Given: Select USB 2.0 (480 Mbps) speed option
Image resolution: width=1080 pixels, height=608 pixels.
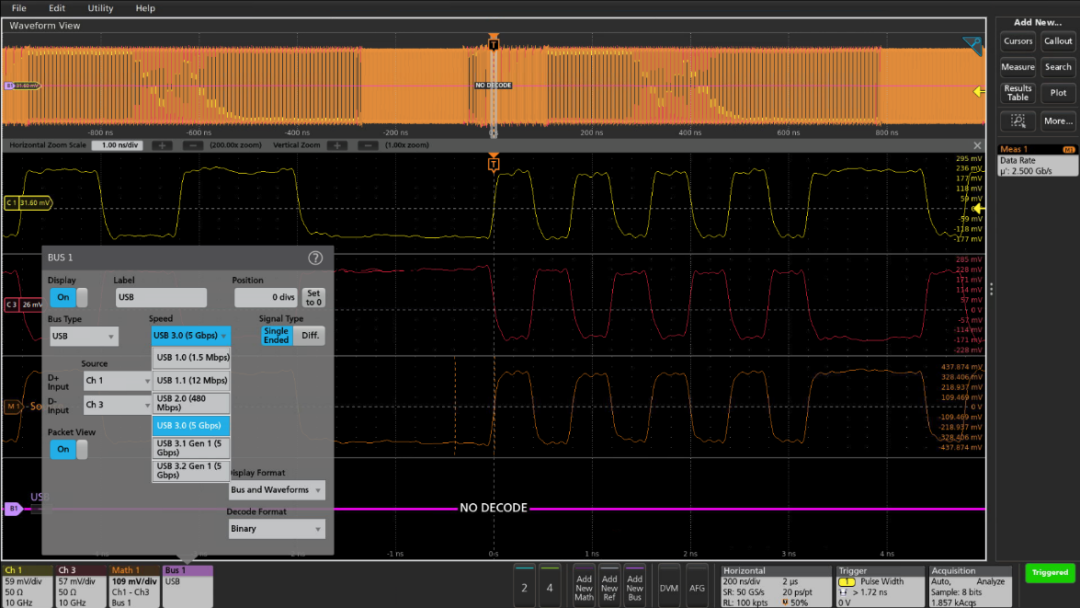Looking at the screenshot, I should click(191, 403).
